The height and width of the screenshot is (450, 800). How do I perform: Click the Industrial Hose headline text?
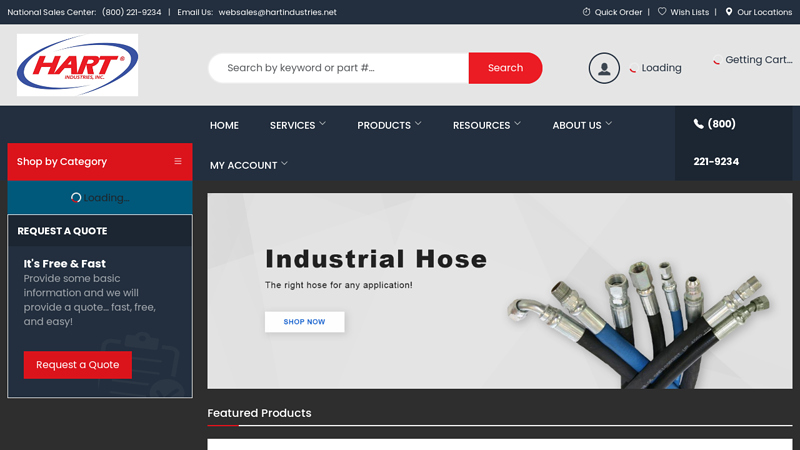pos(376,259)
